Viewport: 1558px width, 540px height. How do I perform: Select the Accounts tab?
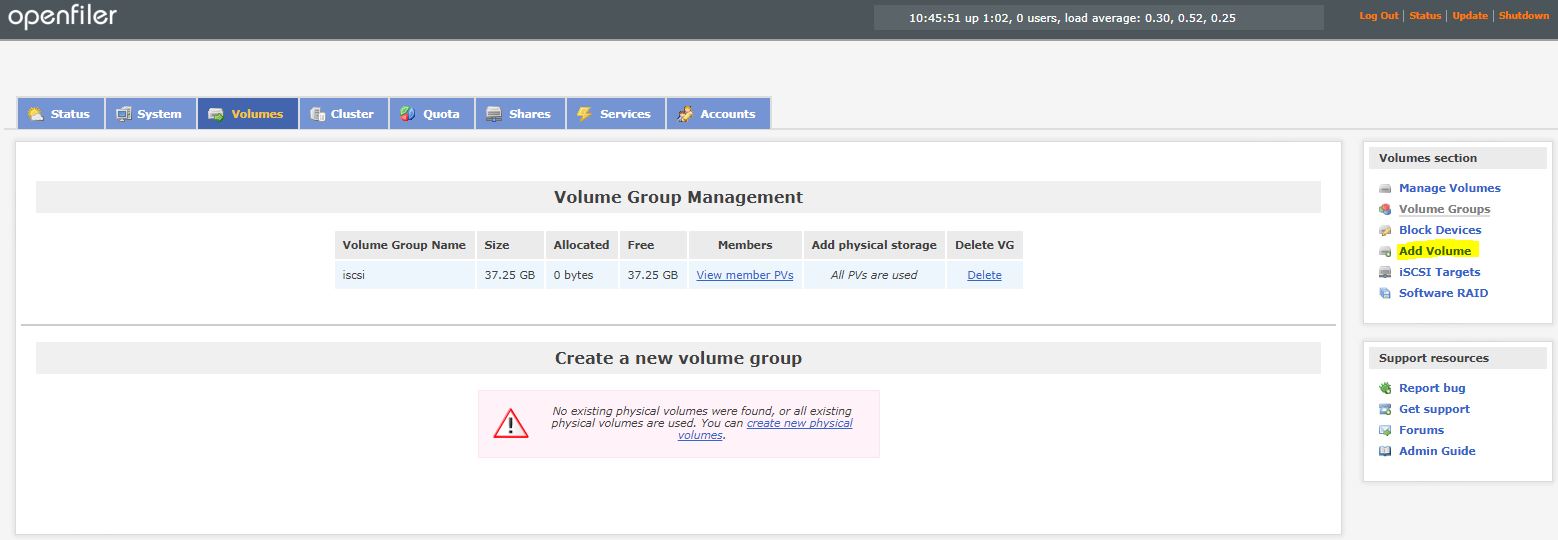(x=717, y=114)
